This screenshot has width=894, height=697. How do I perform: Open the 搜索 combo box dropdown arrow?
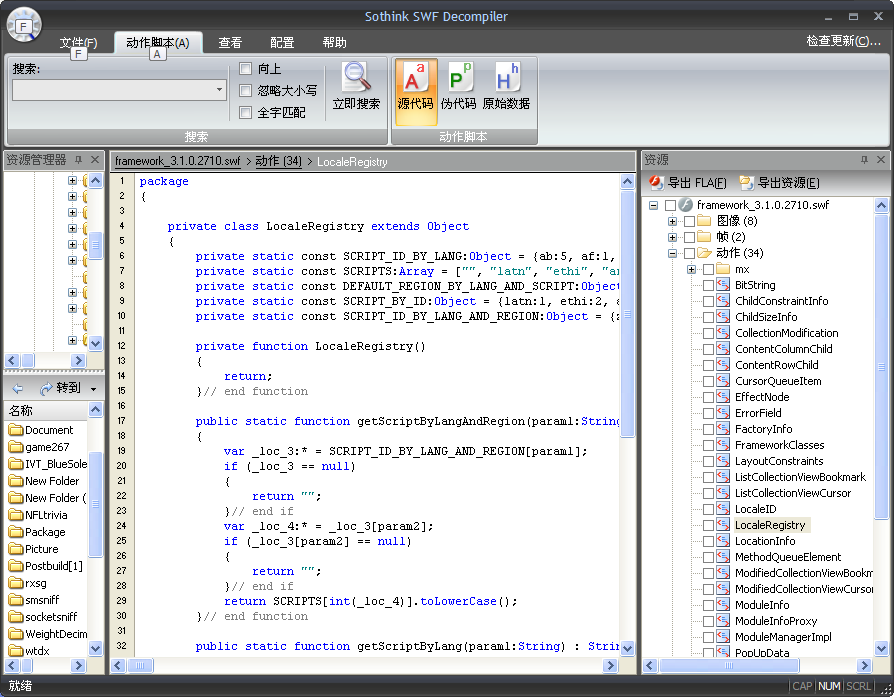click(x=219, y=90)
